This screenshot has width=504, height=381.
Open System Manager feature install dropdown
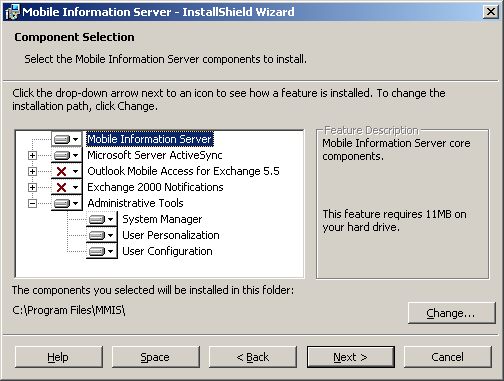(x=102, y=219)
